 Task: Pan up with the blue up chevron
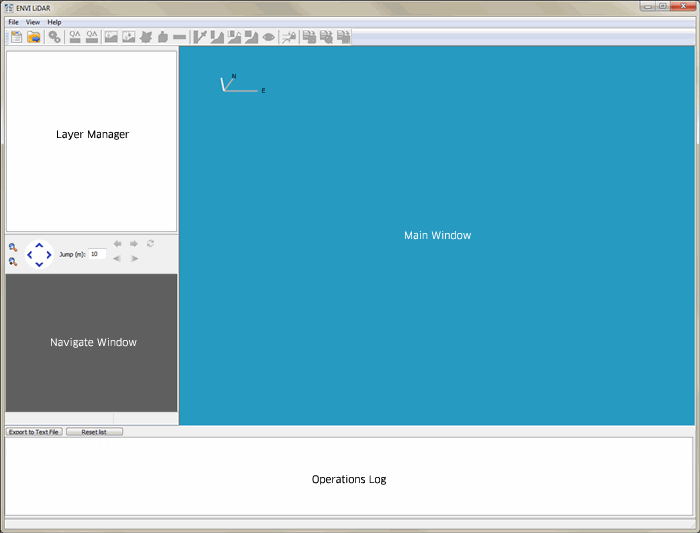pyautogui.click(x=39, y=245)
